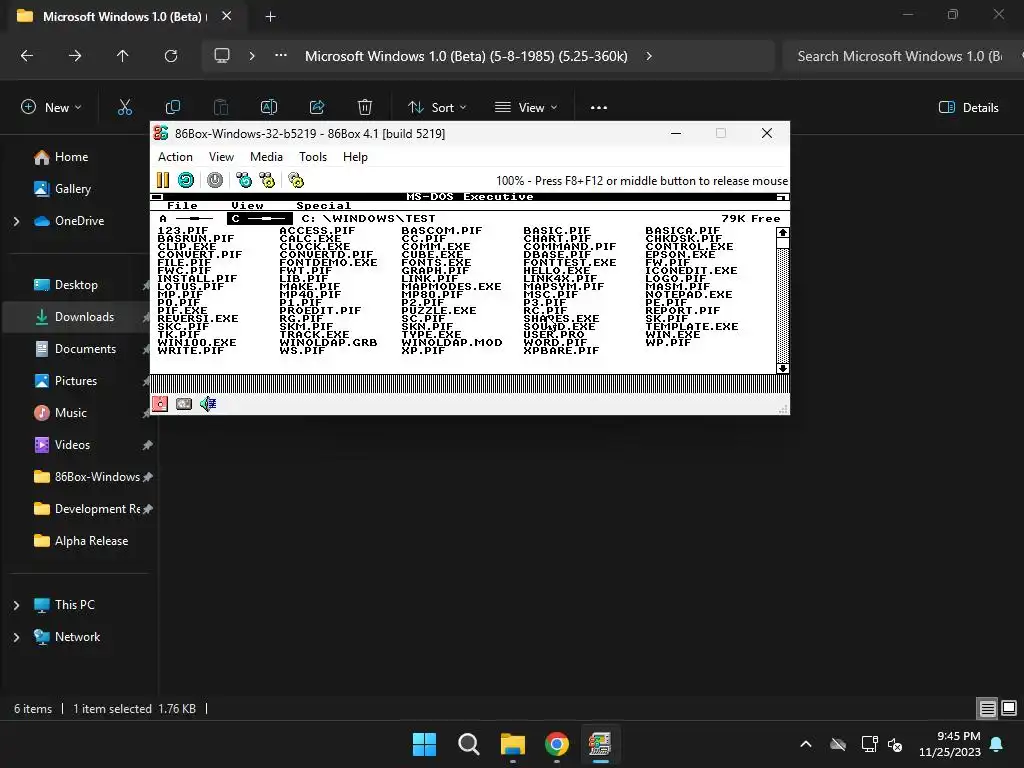Click the Rename icon in Explorer toolbar
This screenshot has height=768, width=1024.
coord(269,107)
